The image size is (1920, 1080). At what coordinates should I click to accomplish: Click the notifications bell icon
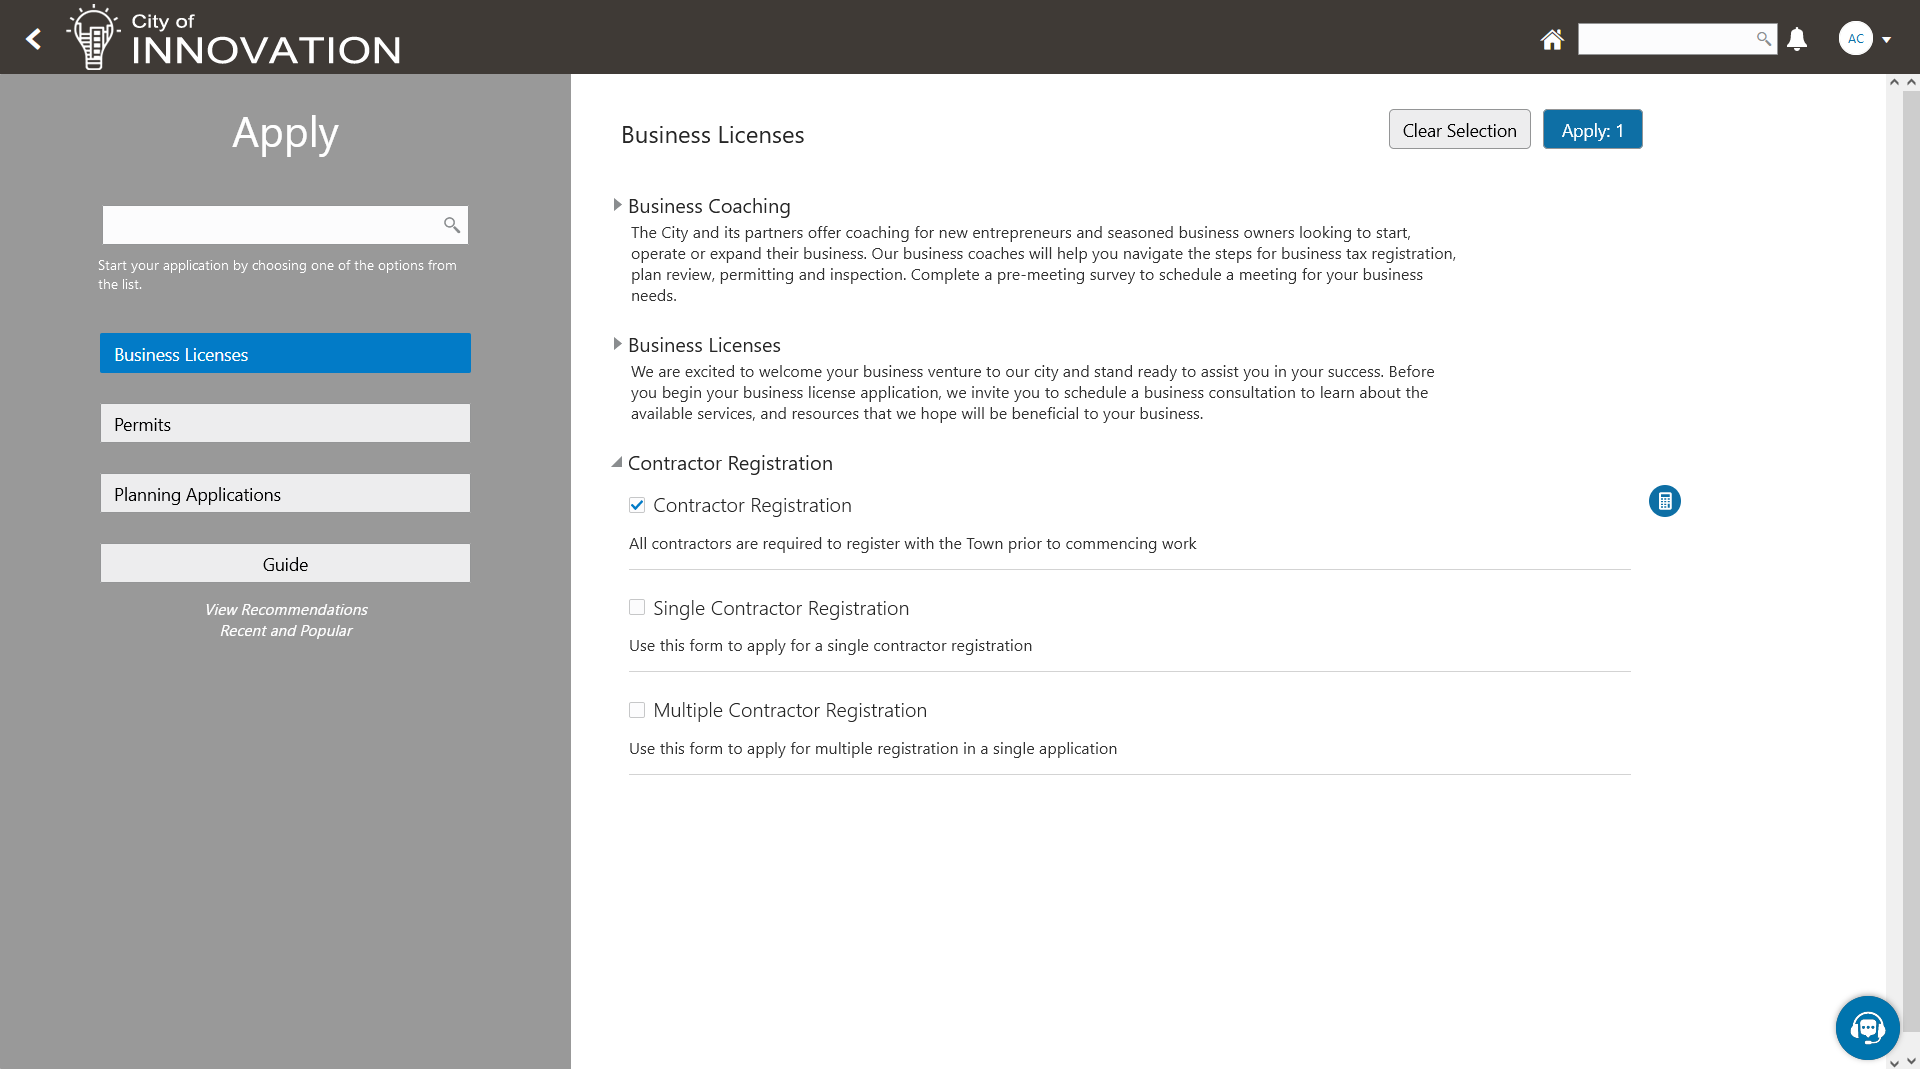(1797, 38)
